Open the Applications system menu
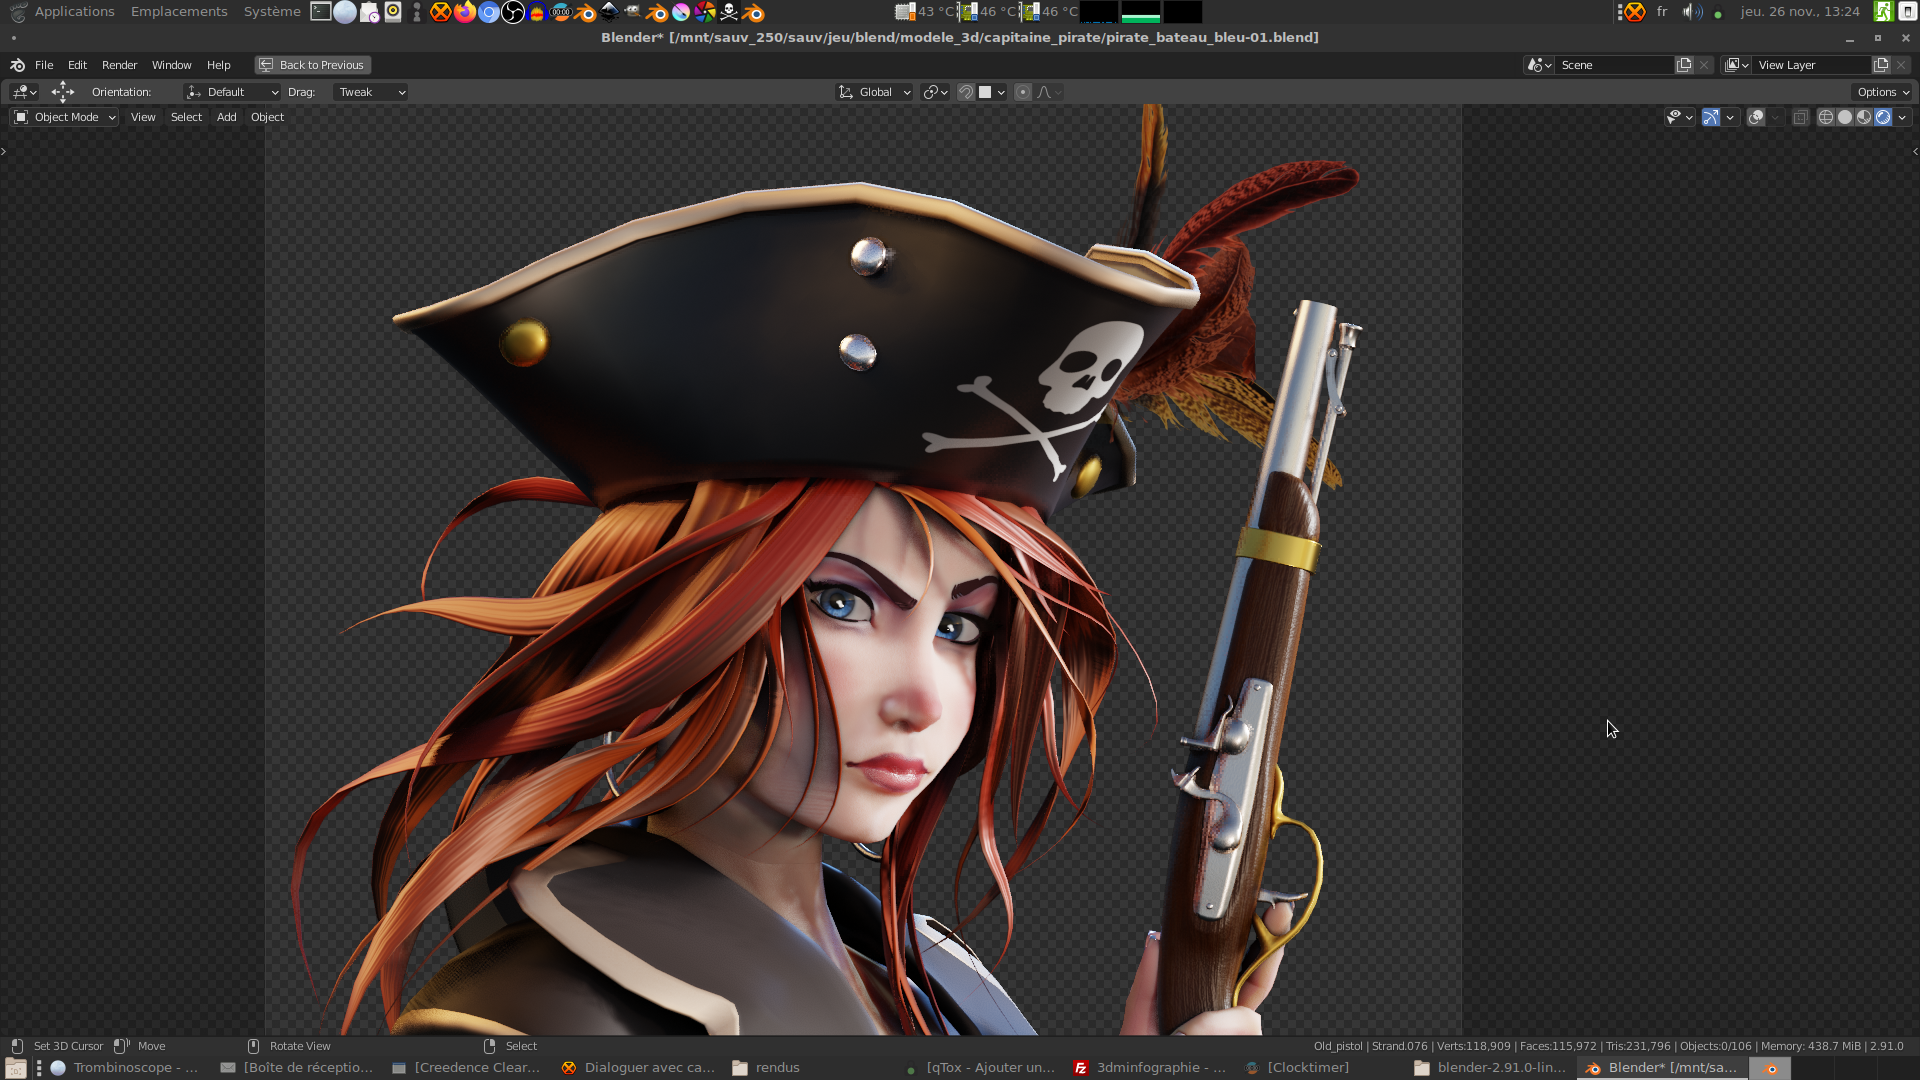This screenshot has width=1920, height=1080. point(74,12)
